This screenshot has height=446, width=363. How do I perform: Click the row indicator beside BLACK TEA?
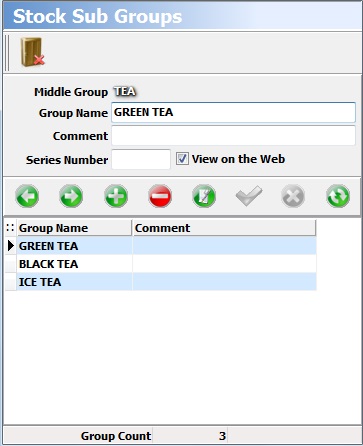click(x=11, y=264)
